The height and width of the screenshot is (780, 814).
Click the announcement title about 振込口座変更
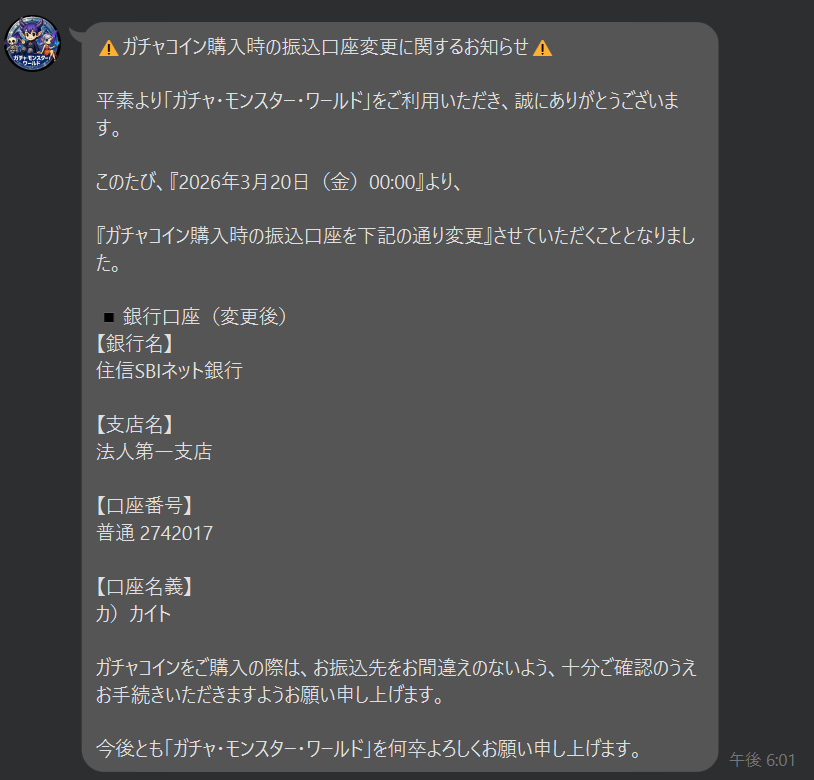pos(325,47)
